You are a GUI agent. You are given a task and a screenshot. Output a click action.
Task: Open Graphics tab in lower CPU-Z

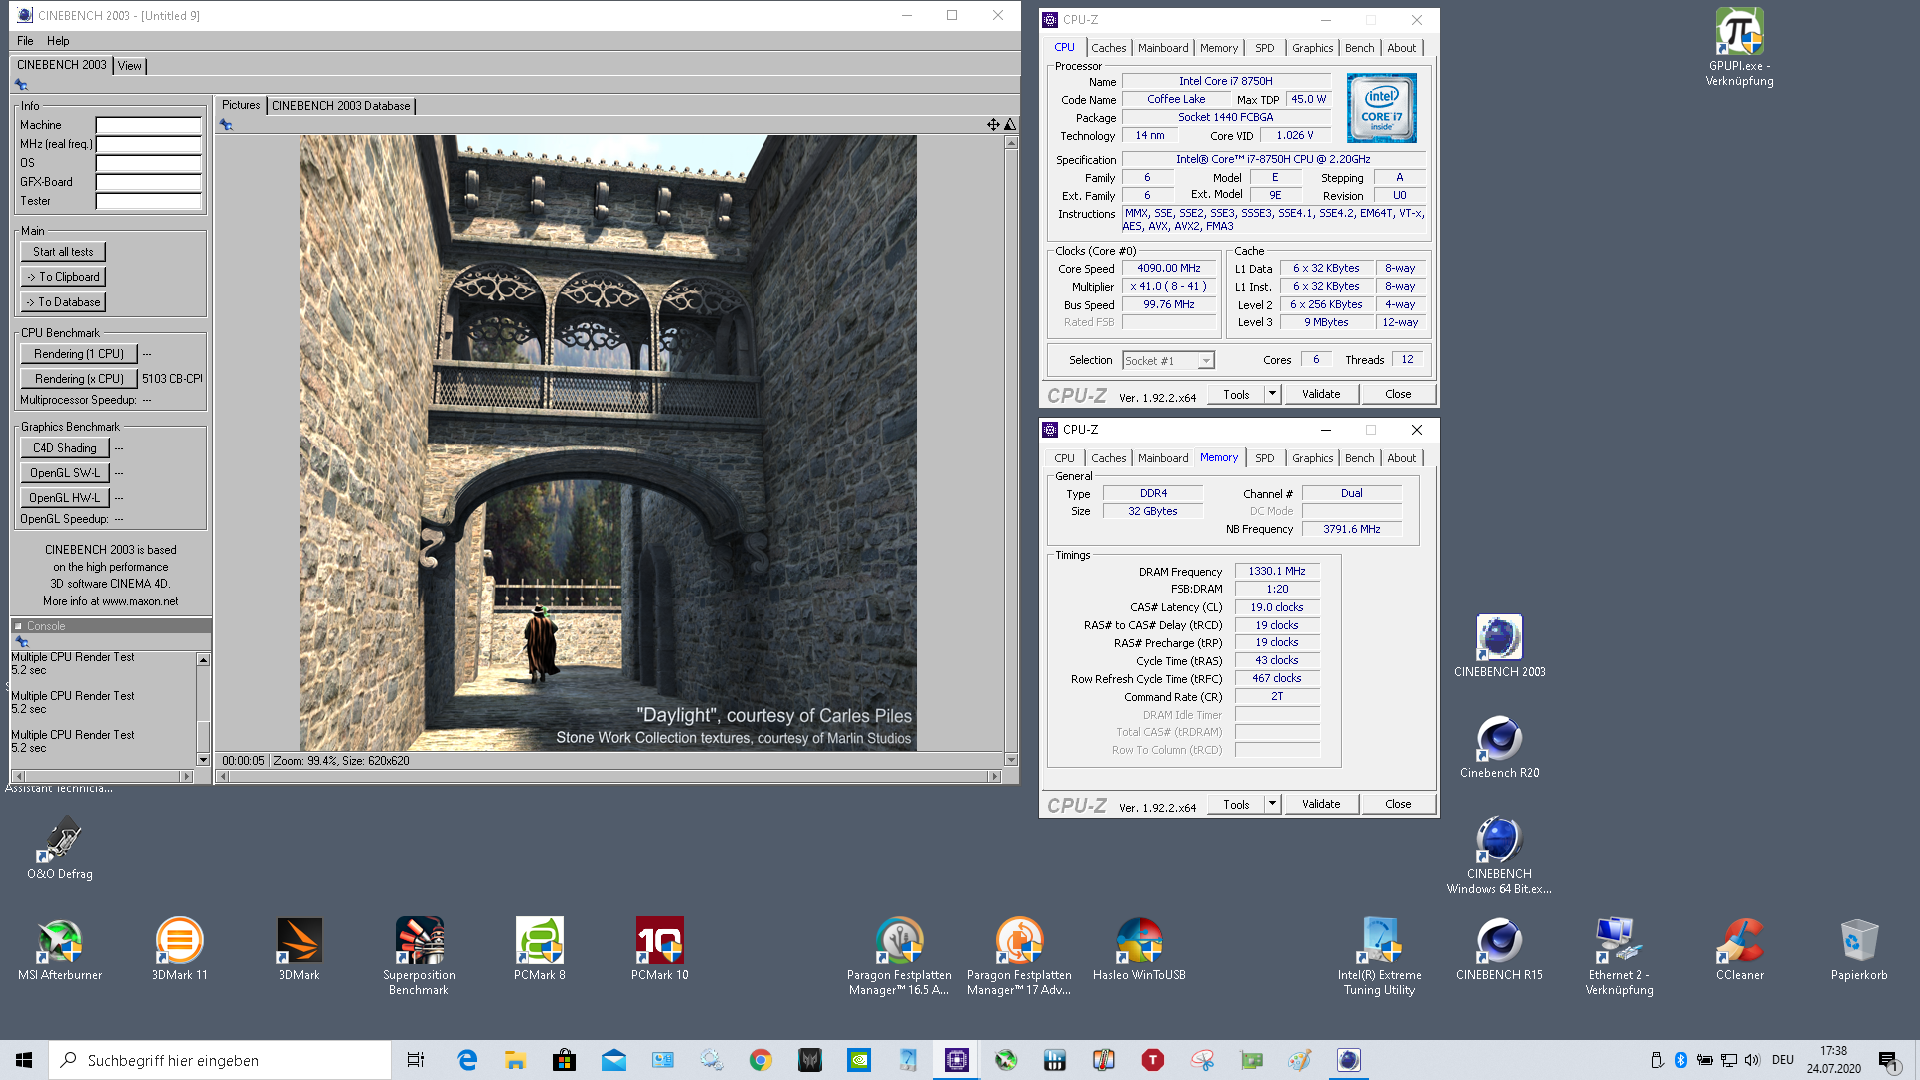1312,458
